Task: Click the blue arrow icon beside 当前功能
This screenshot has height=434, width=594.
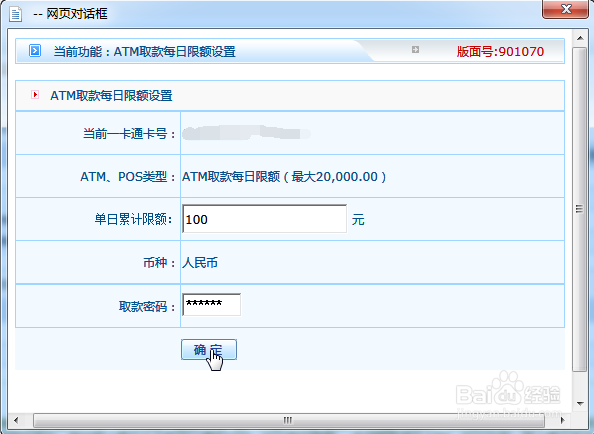Action: point(35,50)
